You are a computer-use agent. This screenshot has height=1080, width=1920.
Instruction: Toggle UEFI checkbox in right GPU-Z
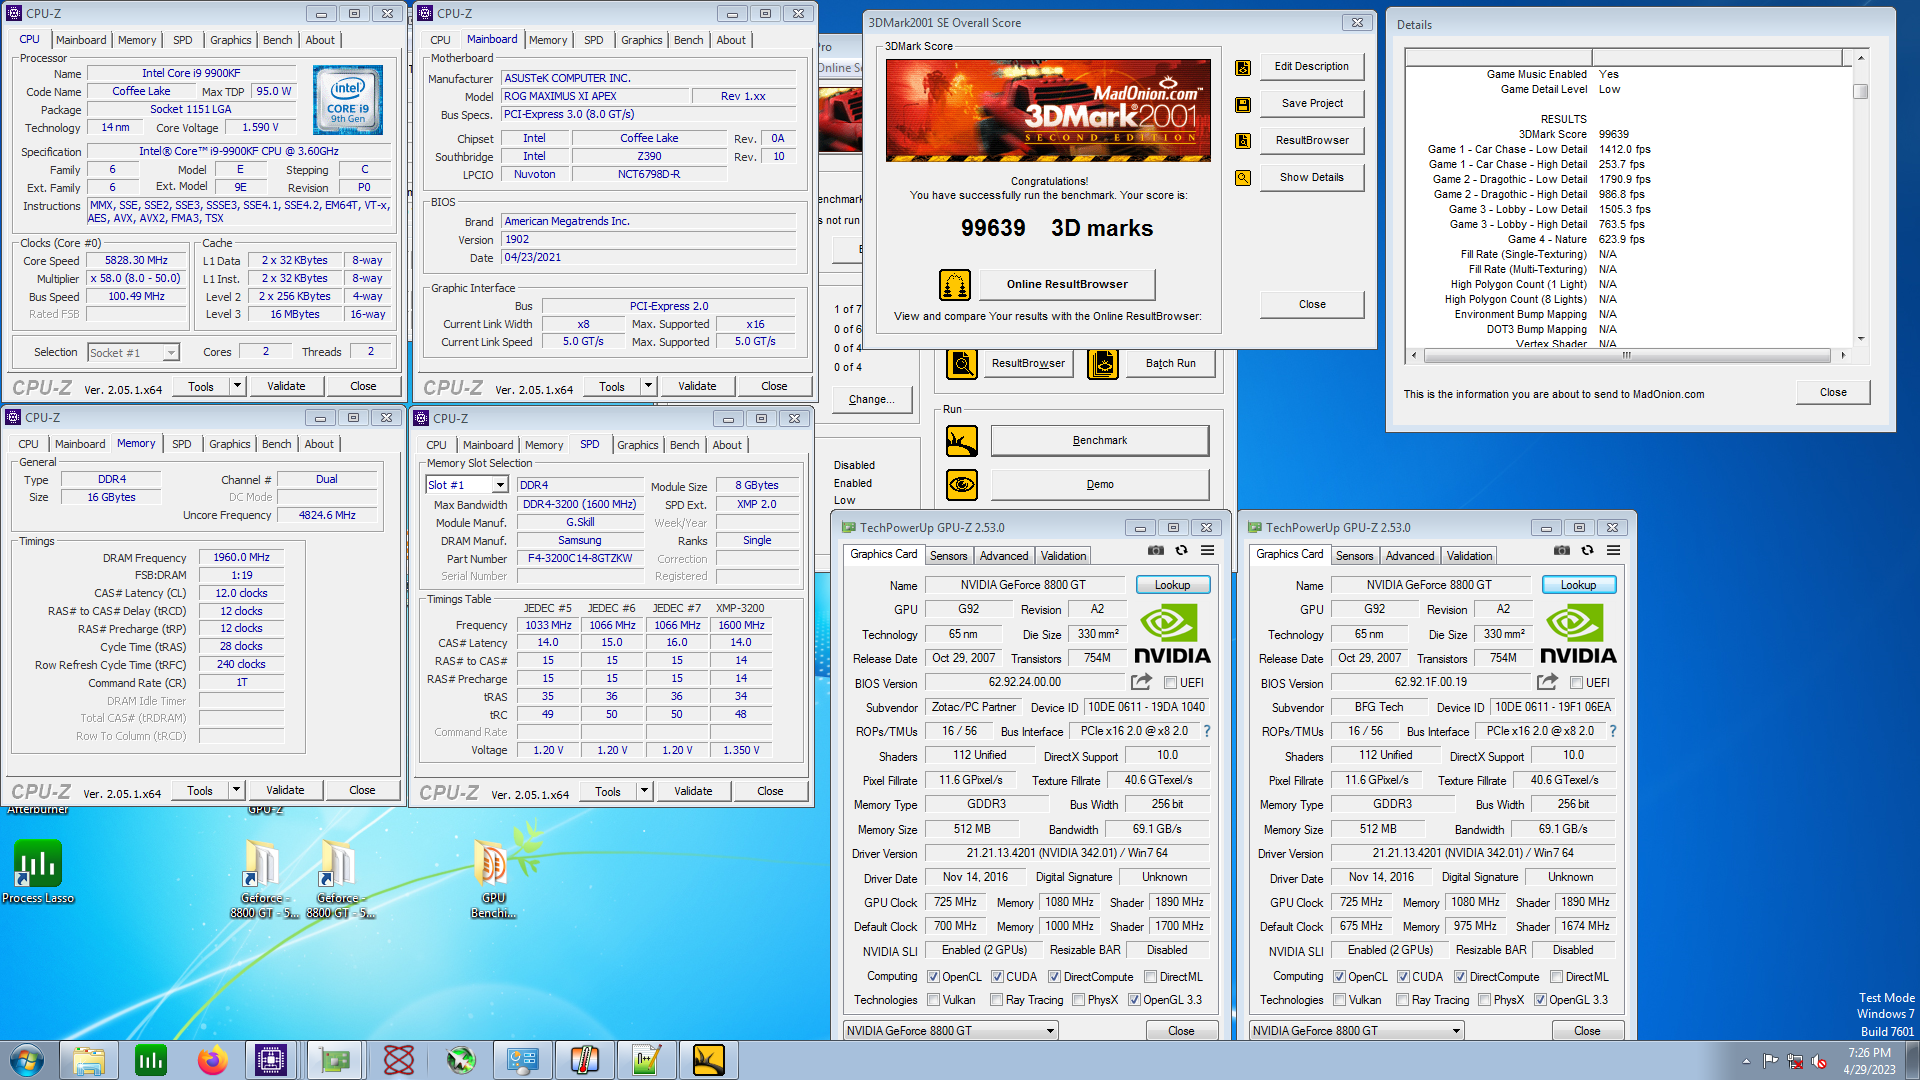click(1576, 683)
